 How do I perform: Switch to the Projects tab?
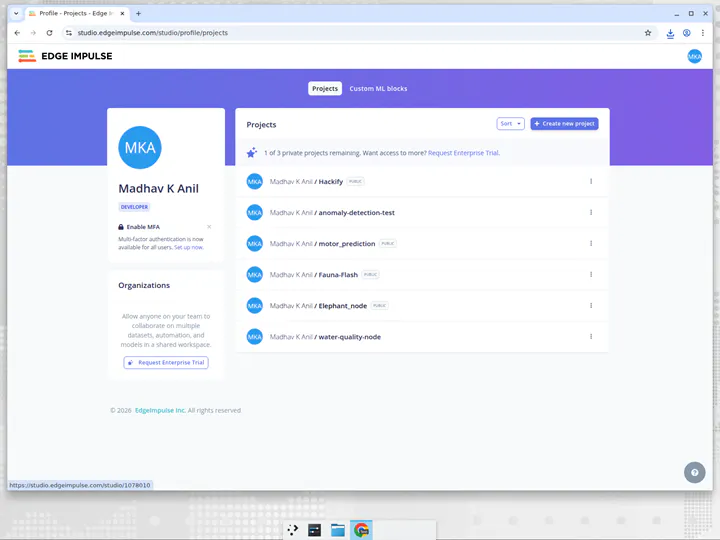pos(325,89)
